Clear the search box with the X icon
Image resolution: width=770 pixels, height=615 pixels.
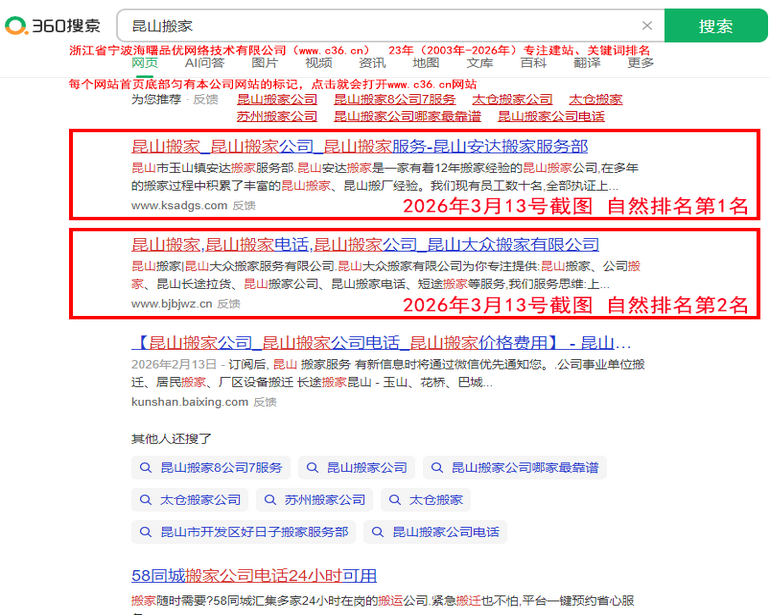tap(647, 26)
